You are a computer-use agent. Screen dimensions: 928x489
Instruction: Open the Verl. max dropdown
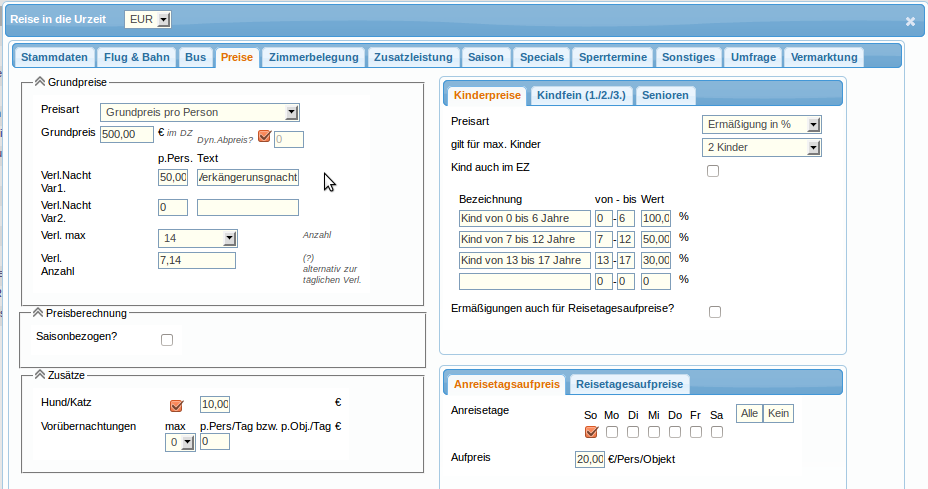pos(198,238)
